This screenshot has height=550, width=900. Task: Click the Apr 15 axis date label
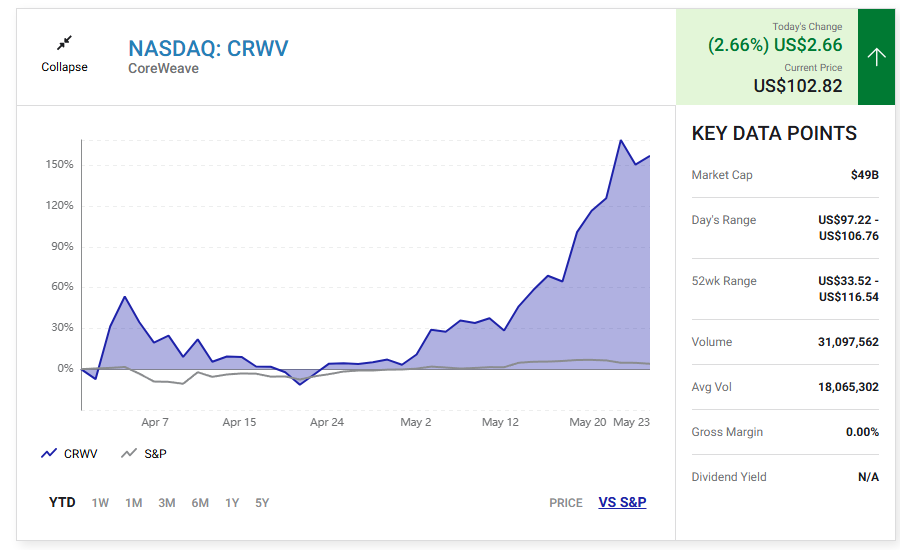point(239,423)
